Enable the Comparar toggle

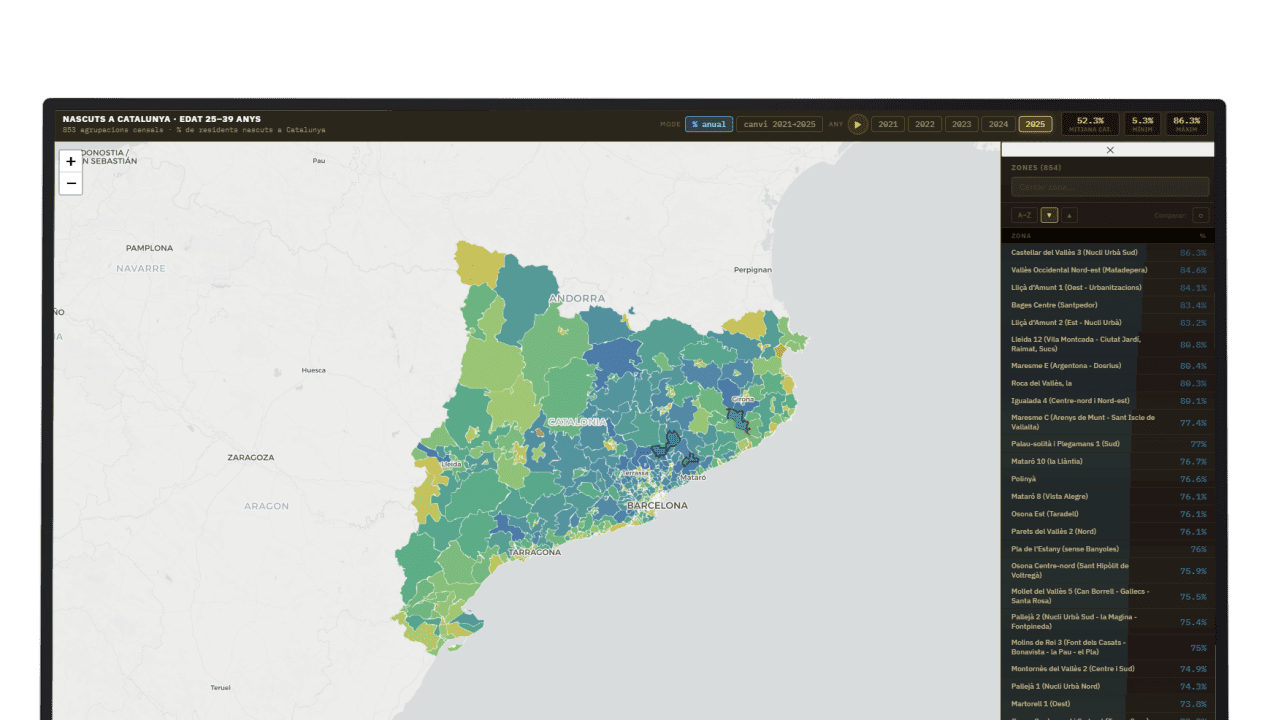click(x=1199, y=214)
